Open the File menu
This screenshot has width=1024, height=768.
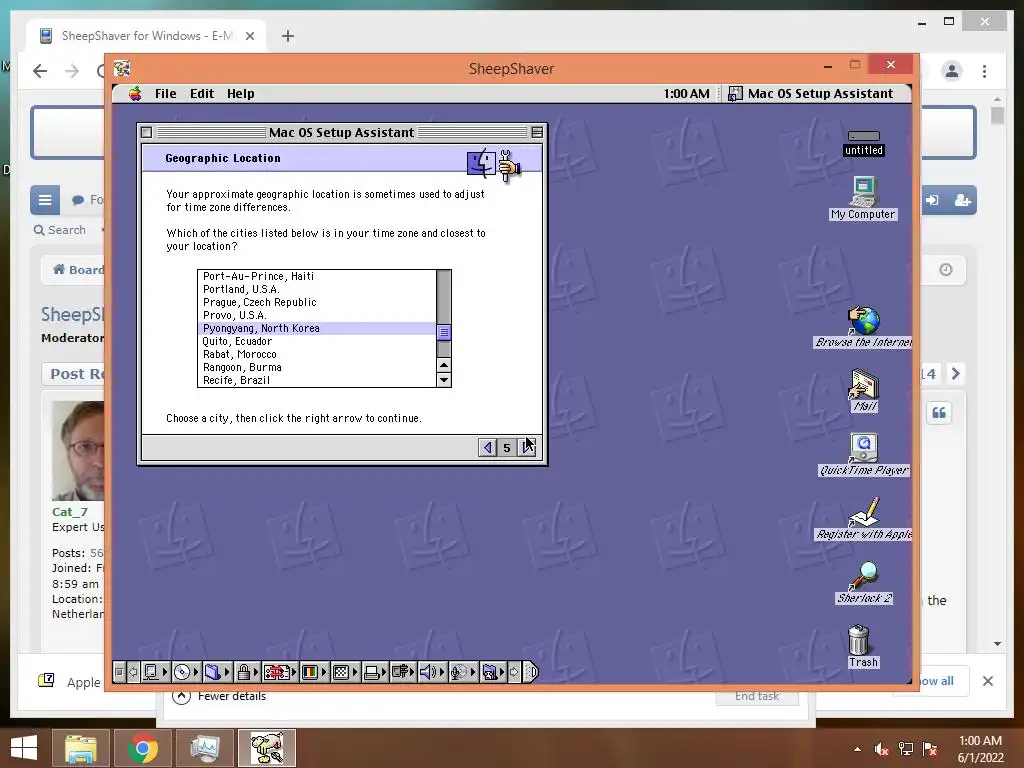point(165,93)
